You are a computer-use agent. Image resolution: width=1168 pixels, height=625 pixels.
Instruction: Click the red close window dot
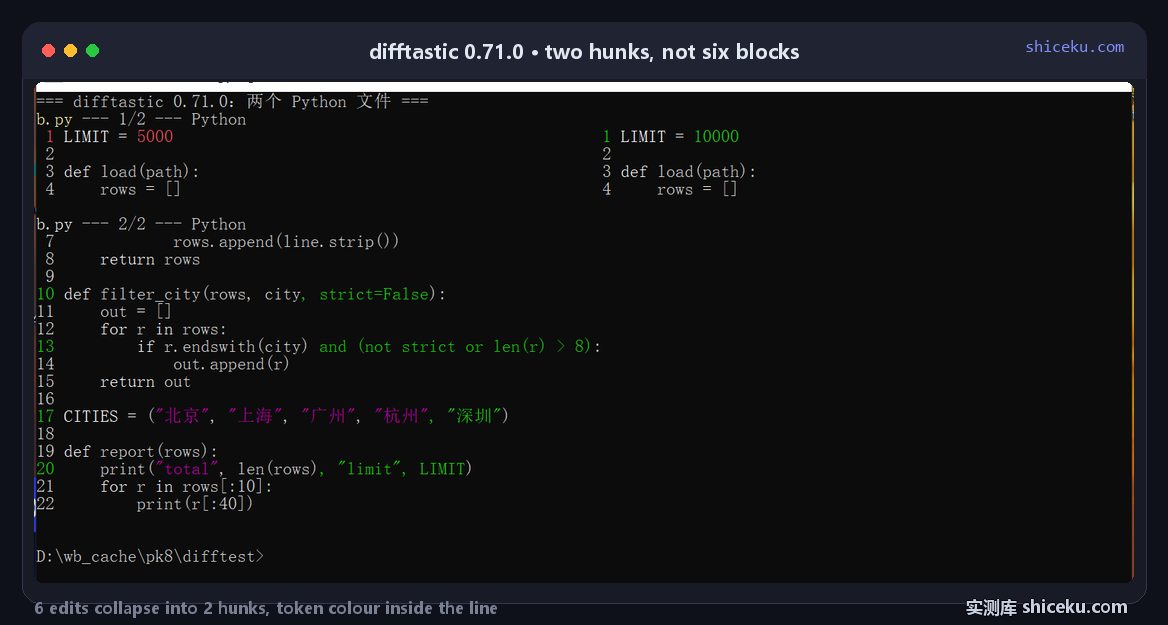pyautogui.click(x=48, y=51)
